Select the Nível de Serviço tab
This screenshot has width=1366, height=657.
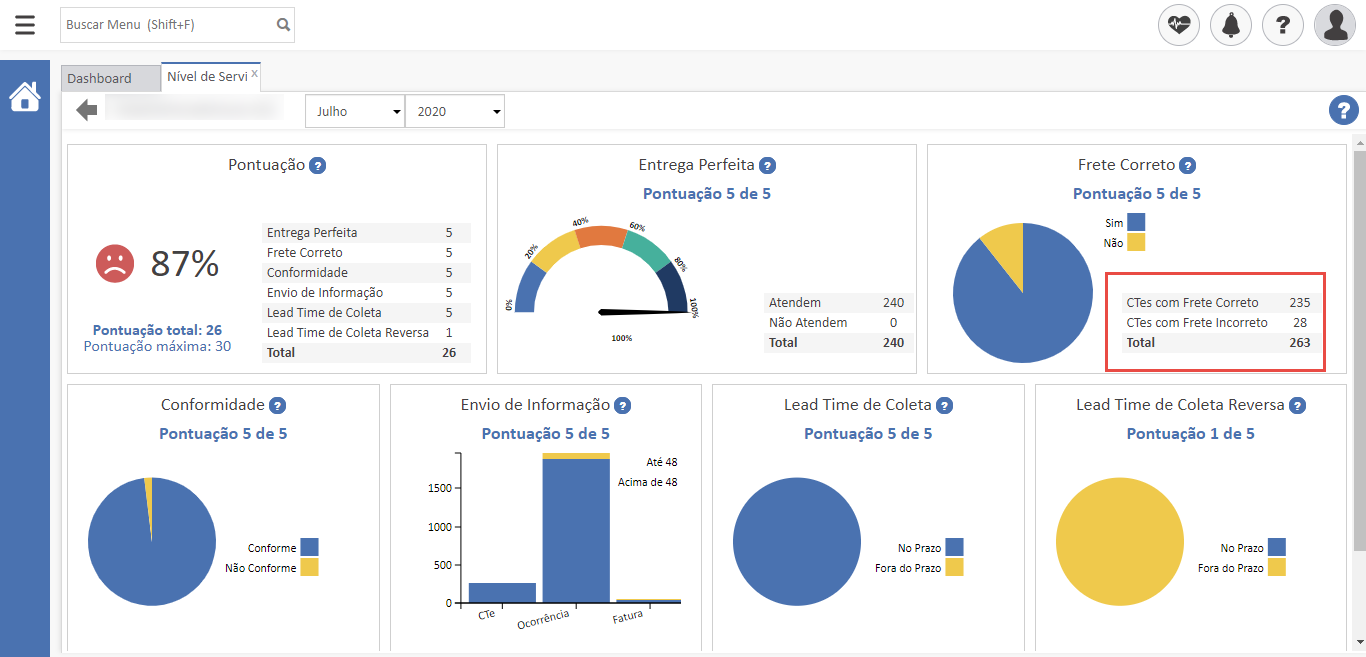coord(206,77)
